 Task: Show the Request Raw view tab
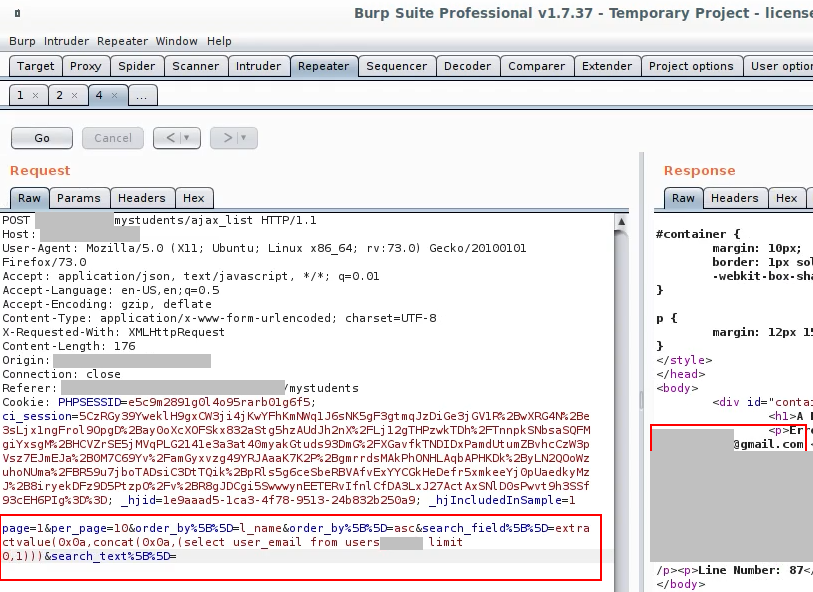coord(29,198)
